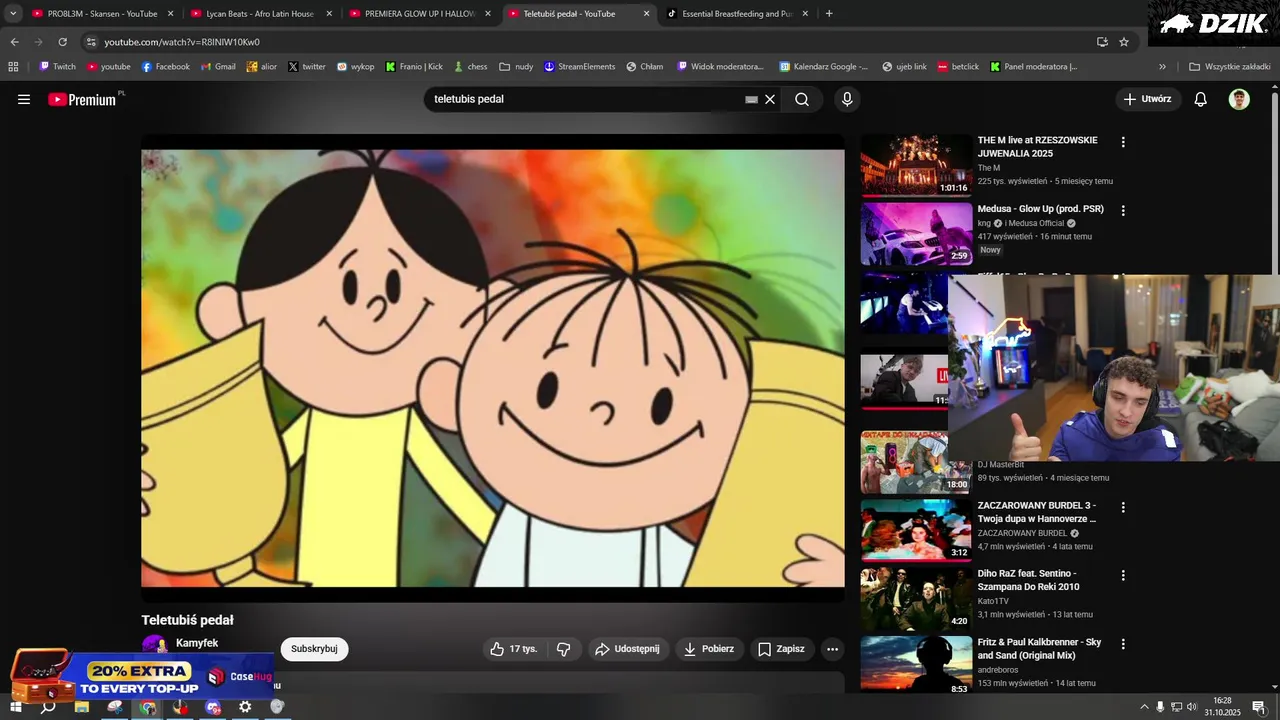Focus the YouTube search input field

[x=585, y=99]
